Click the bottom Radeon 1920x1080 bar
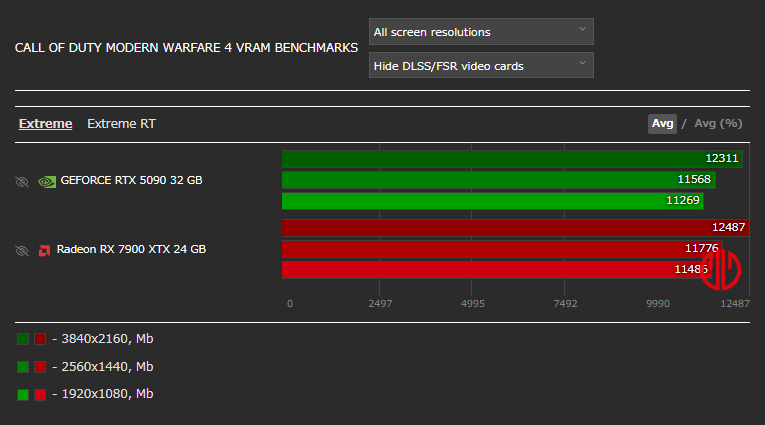765x425 pixels. [x=497, y=270]
